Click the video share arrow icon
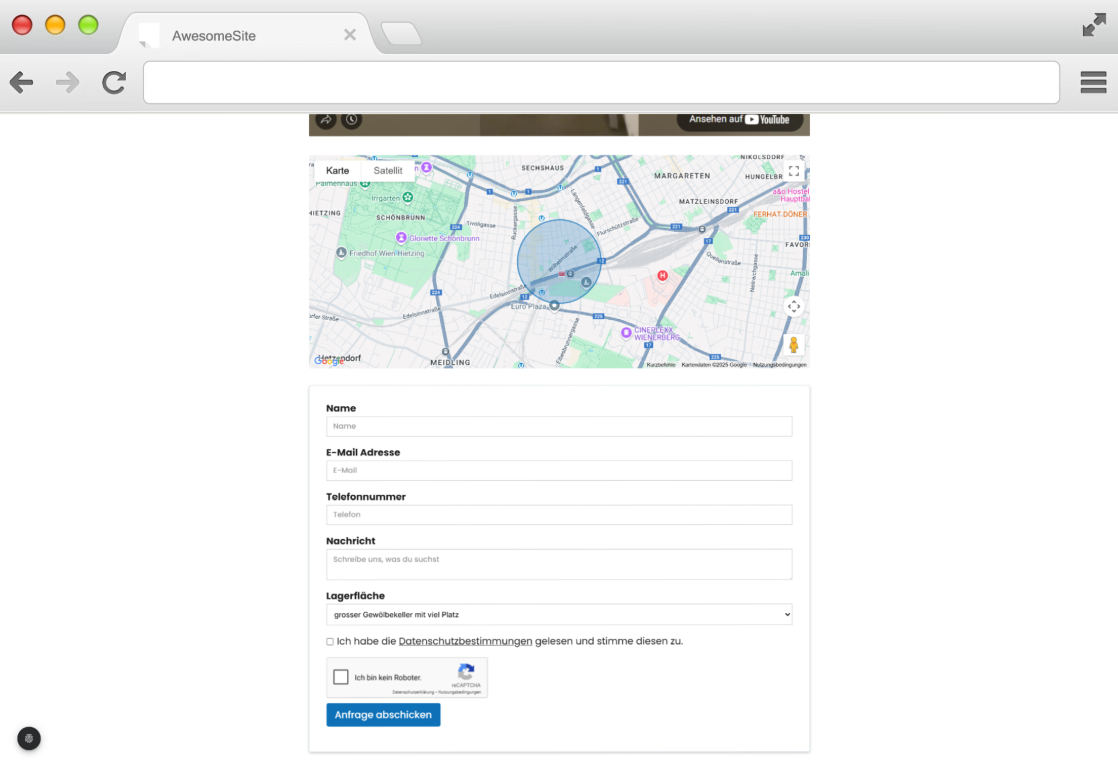The width and height of the screenshot is (1118, 768). point(326,120)
